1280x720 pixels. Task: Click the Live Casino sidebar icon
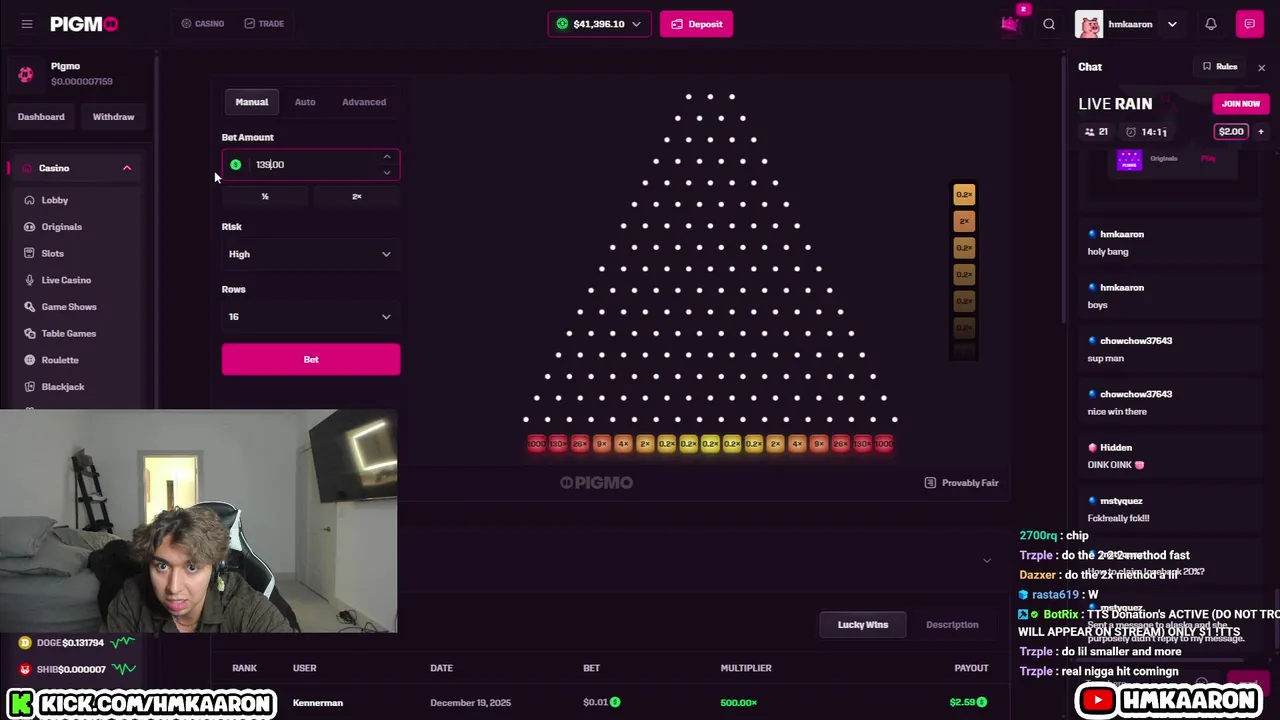[x=29, y=280]
